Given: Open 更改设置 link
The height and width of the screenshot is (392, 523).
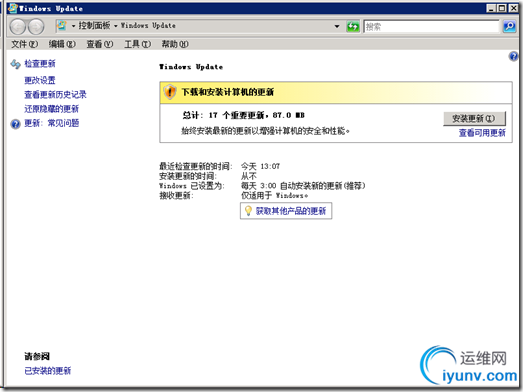Looking at the screenshot, I should point(40,80).
